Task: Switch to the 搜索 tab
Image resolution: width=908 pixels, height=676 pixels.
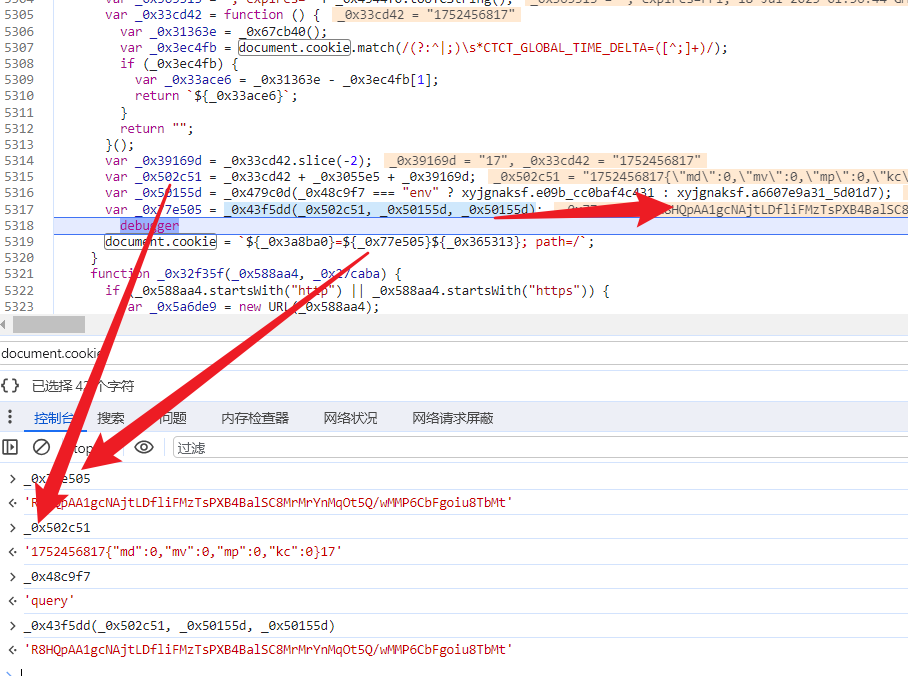Action: click(x=111, y=418)
